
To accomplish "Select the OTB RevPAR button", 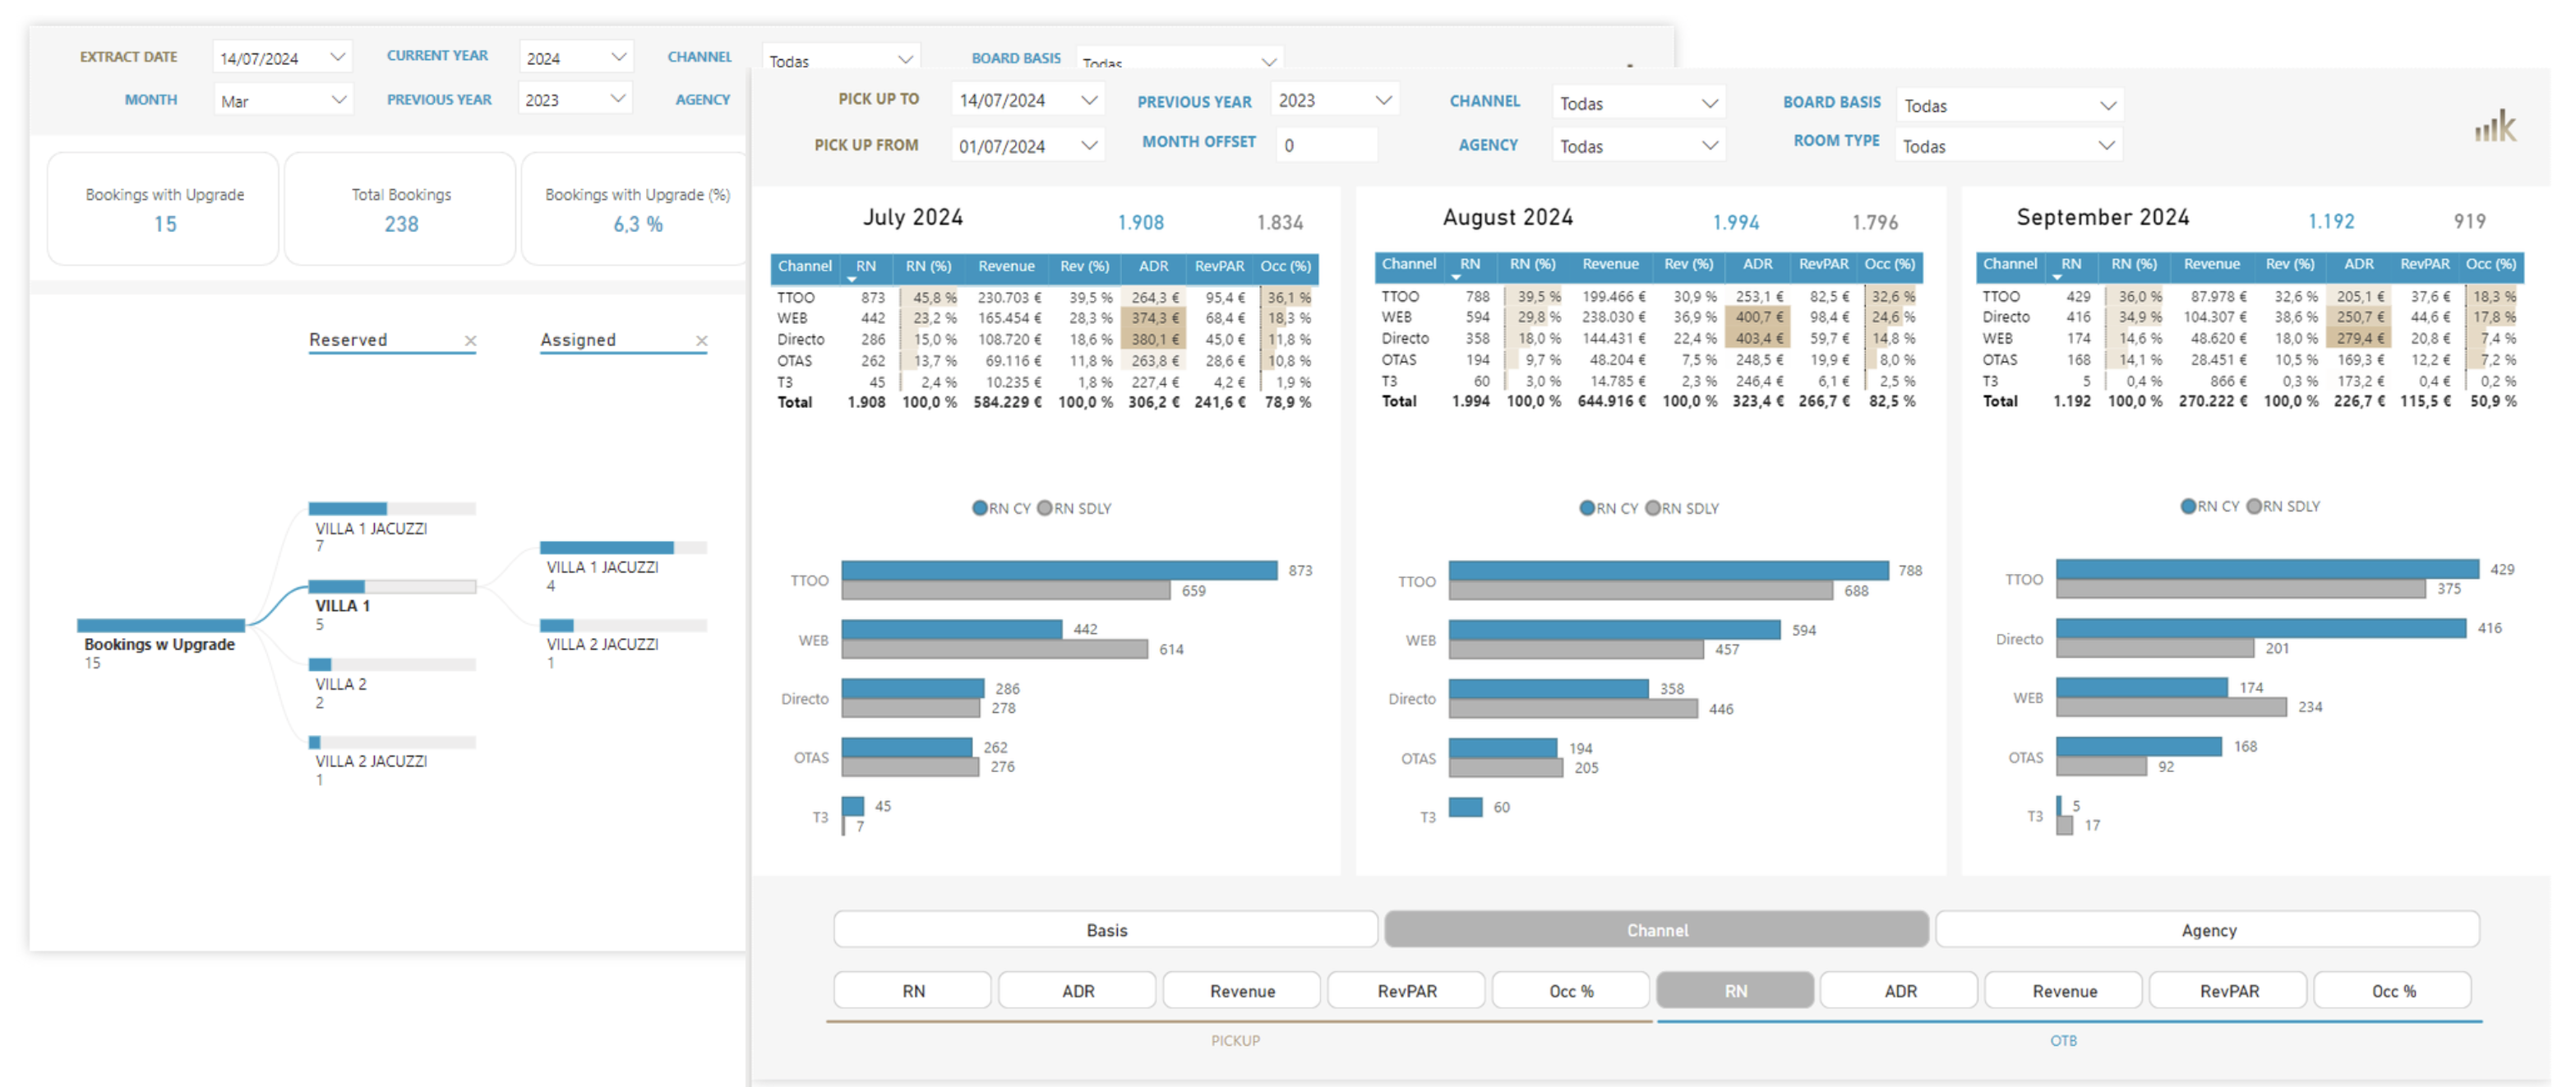I will [2229, 990].
